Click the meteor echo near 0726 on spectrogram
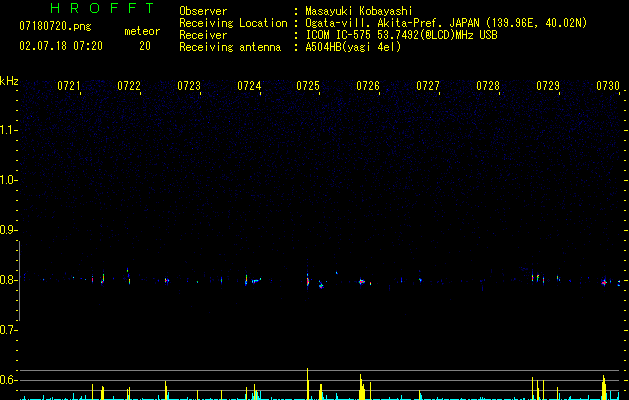 (361, 282)
